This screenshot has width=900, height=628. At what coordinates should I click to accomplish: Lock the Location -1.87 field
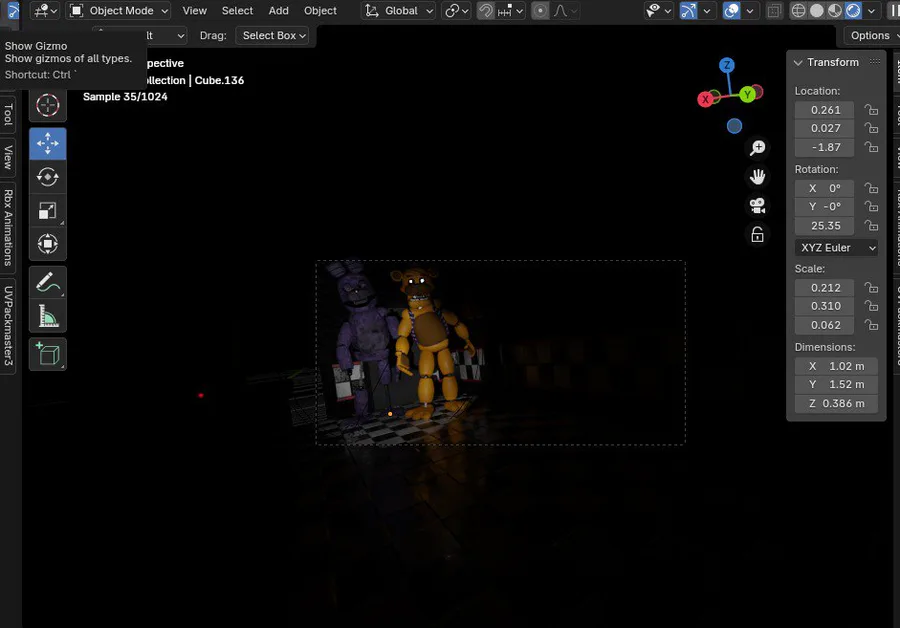pos(871,147)
